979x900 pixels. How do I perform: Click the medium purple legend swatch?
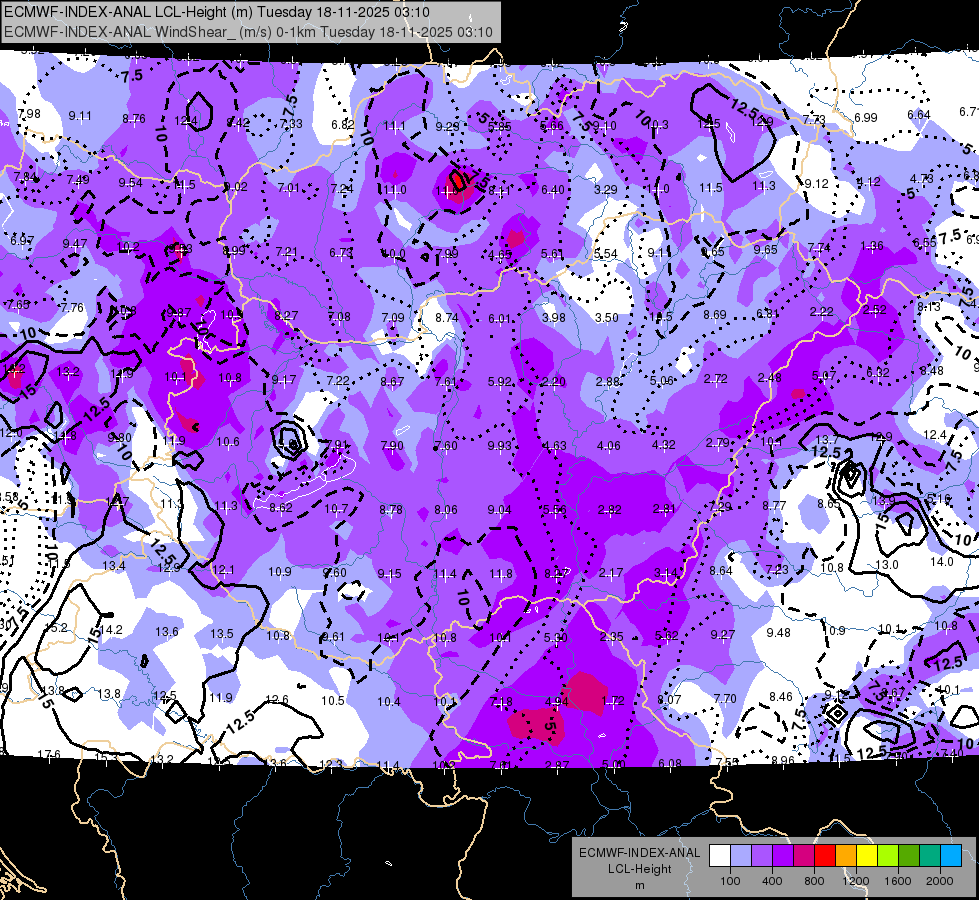pyautogui.click(x=762, y=856)
